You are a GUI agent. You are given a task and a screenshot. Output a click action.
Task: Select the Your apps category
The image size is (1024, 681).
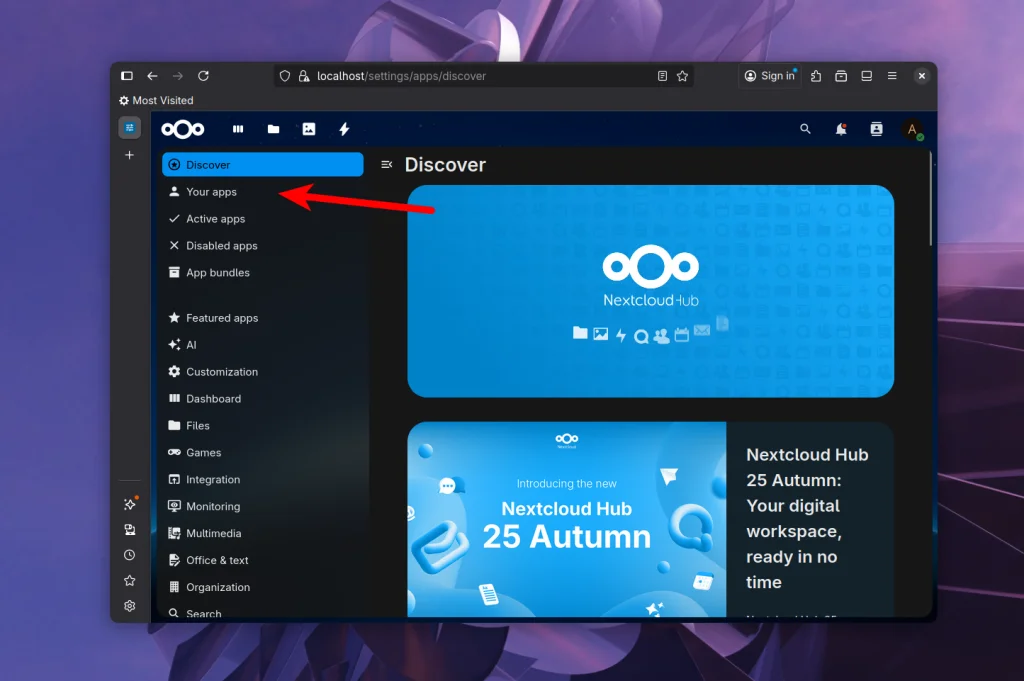click(x=210, y=191)
